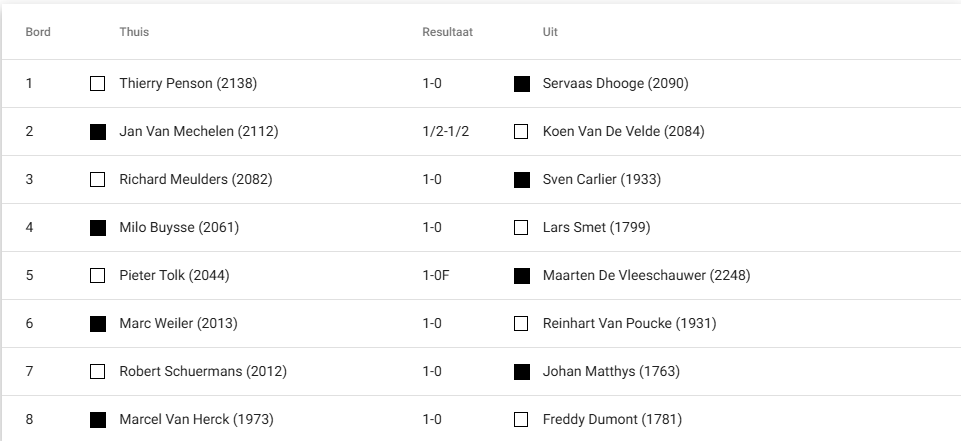Screen dimensions: 961x441
Task: Open player Marc Weiler (2013)
Action: pyautogui.click(x=178, y=324)
